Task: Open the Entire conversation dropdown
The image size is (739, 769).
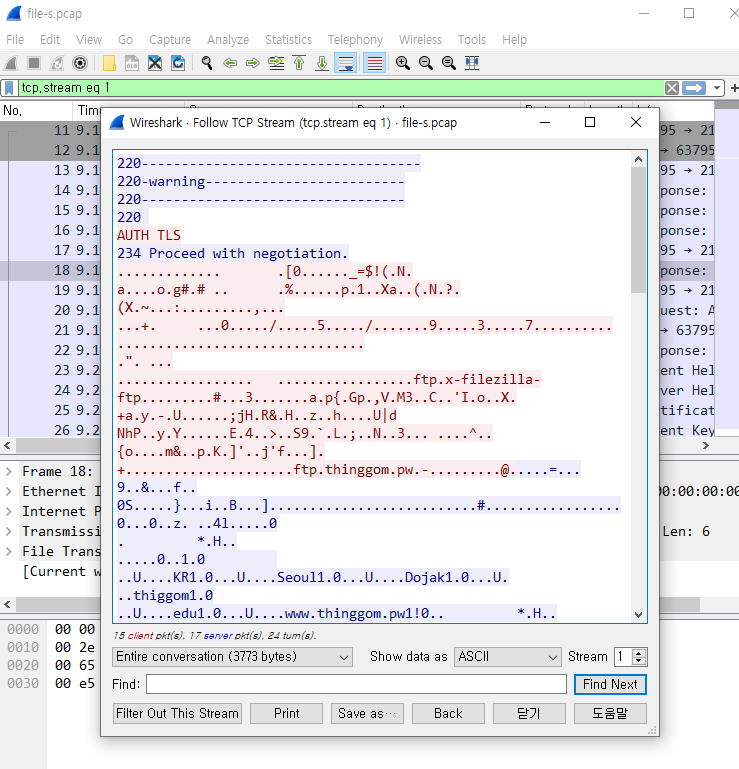Action: click(x=232, y=657)
